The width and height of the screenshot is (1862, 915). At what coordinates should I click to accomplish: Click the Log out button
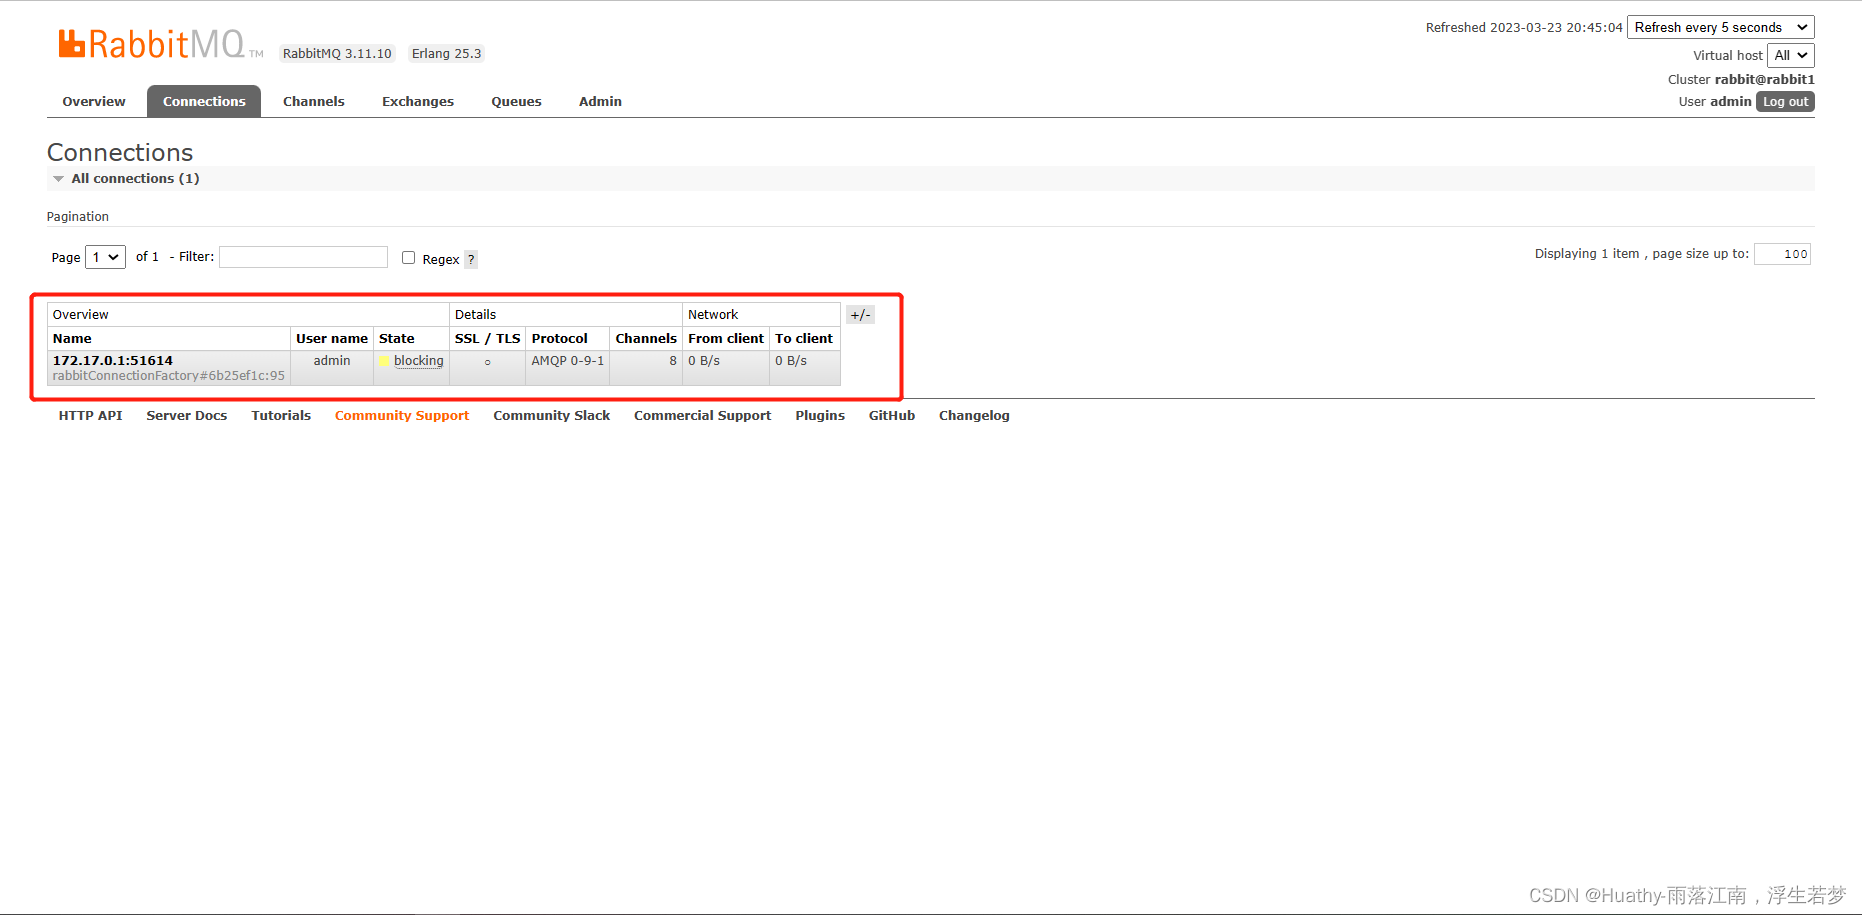pyautogui.click(x=1785, y=101)
